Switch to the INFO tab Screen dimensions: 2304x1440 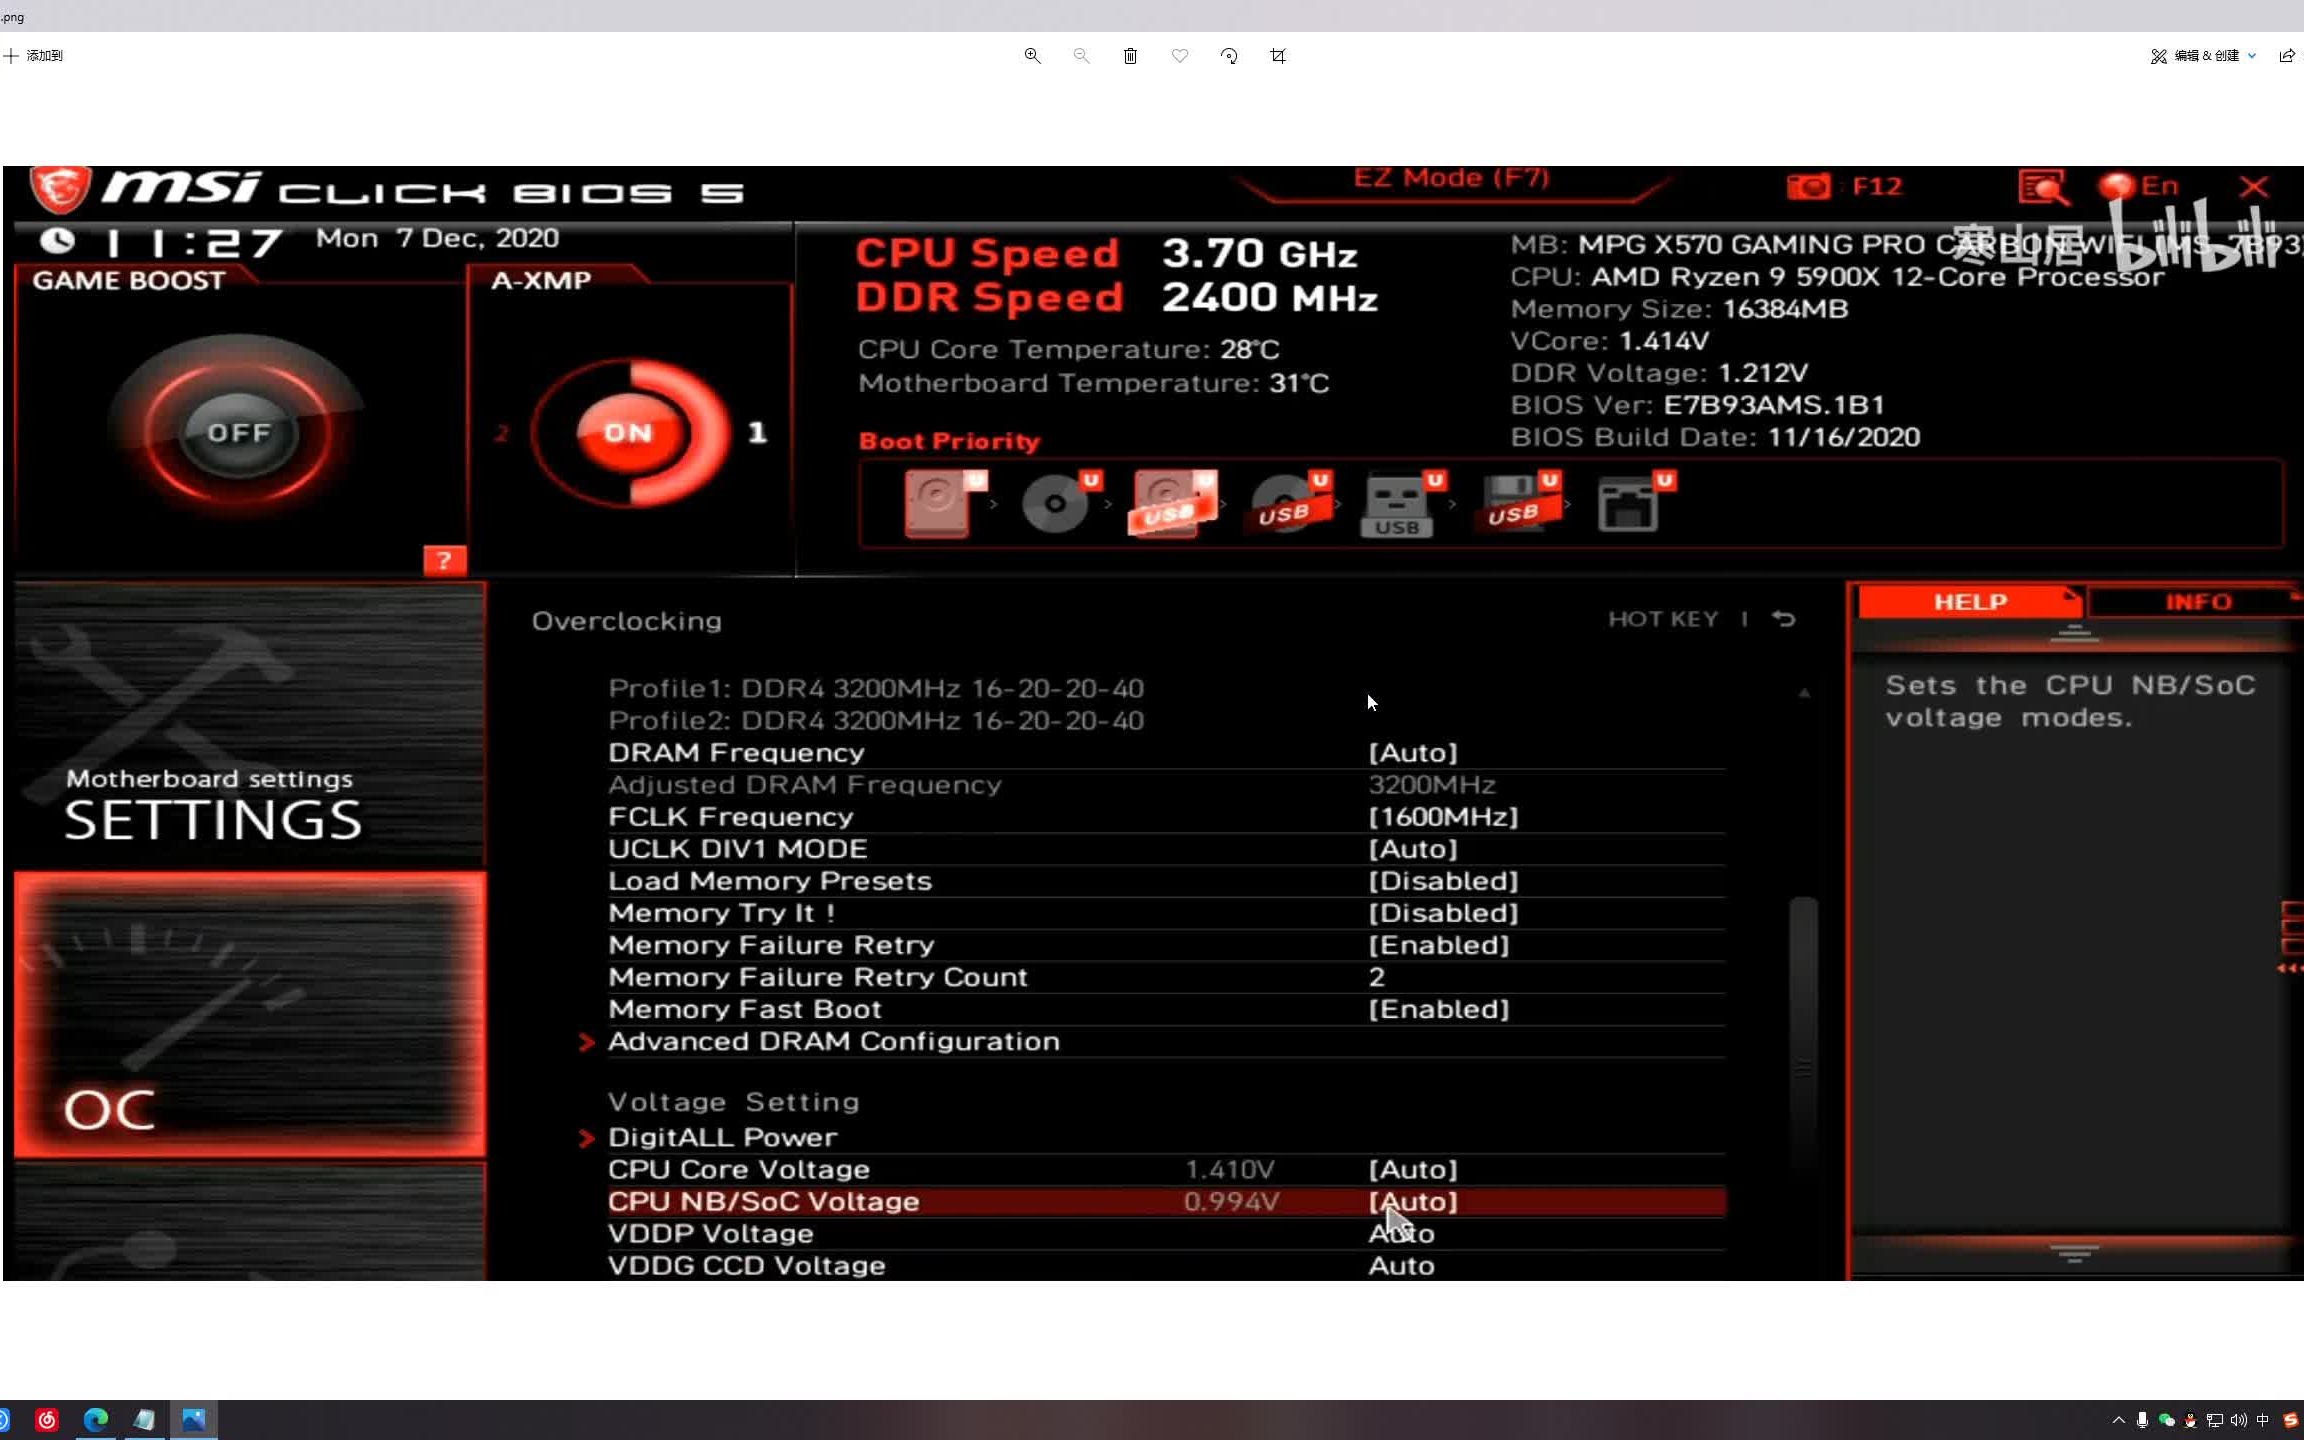click(2197, 602)
